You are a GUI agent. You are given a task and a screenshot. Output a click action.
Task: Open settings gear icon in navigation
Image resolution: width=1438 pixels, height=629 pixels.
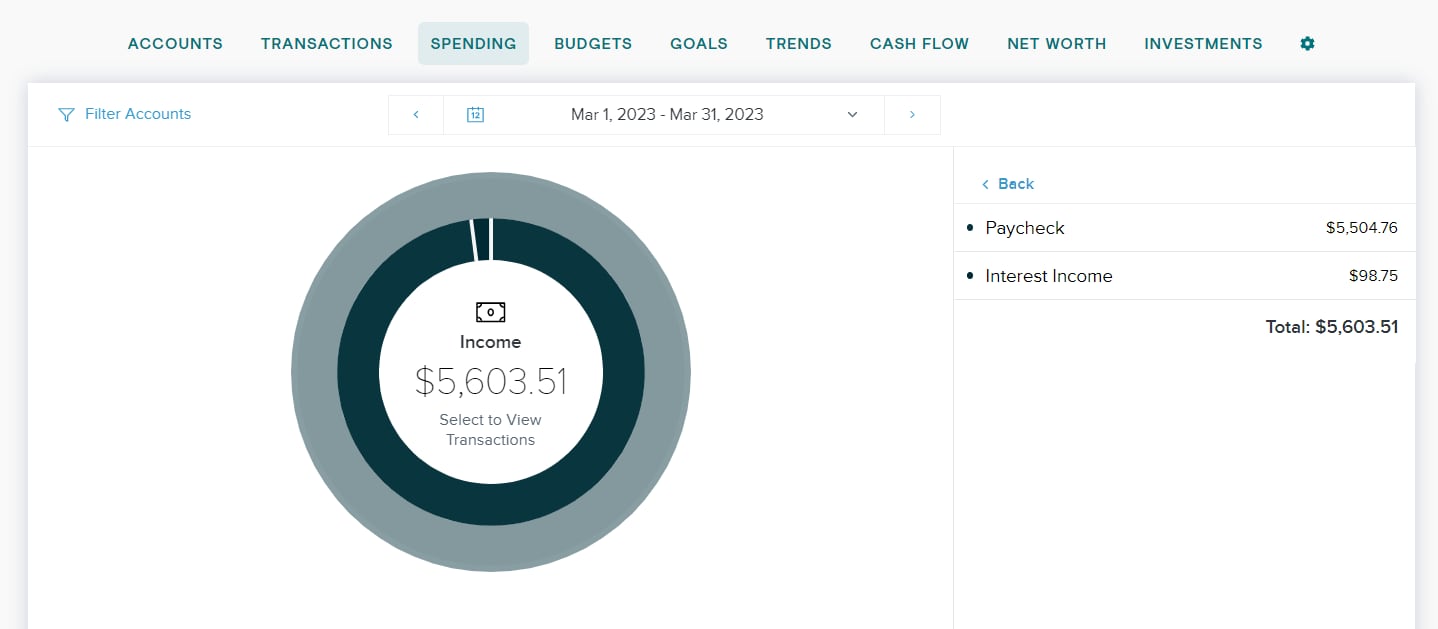coord(1307,44)
